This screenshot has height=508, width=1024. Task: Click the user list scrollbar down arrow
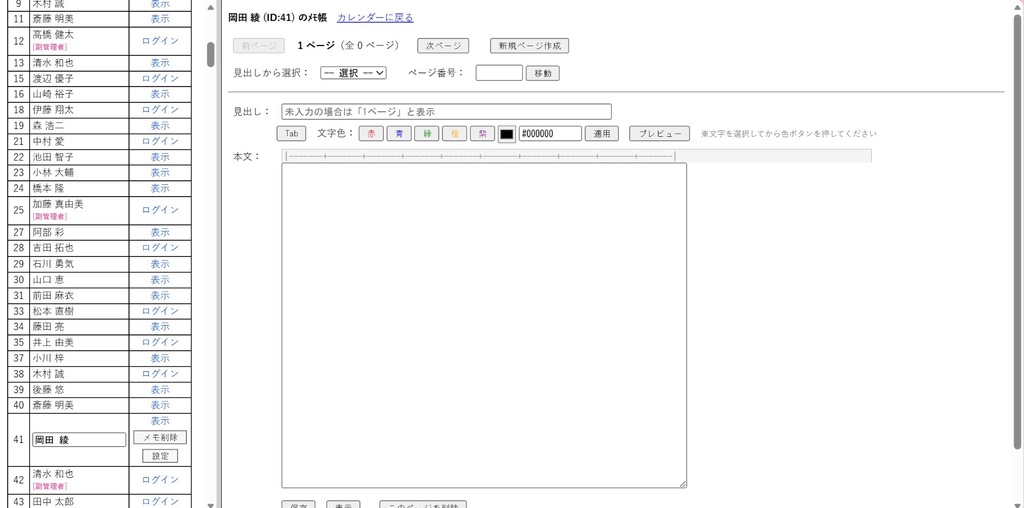(x=210, y=505)
